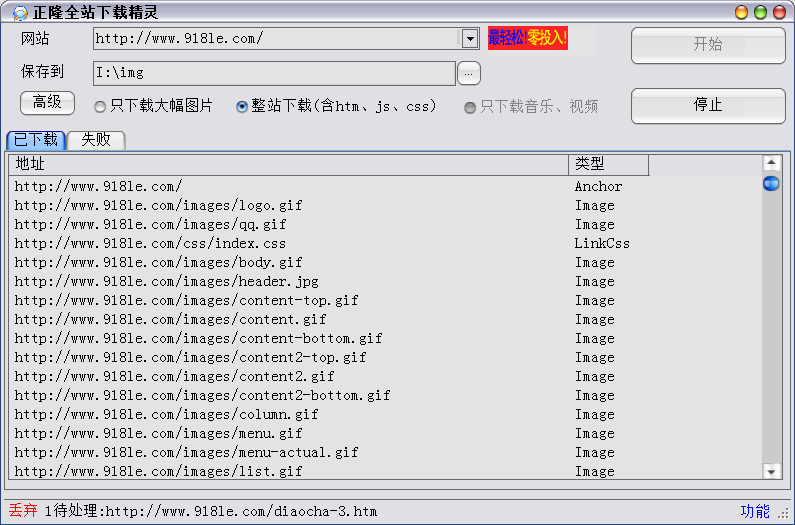
Task: Click the resize grip in bottom corner
Action: coord(784,512)
